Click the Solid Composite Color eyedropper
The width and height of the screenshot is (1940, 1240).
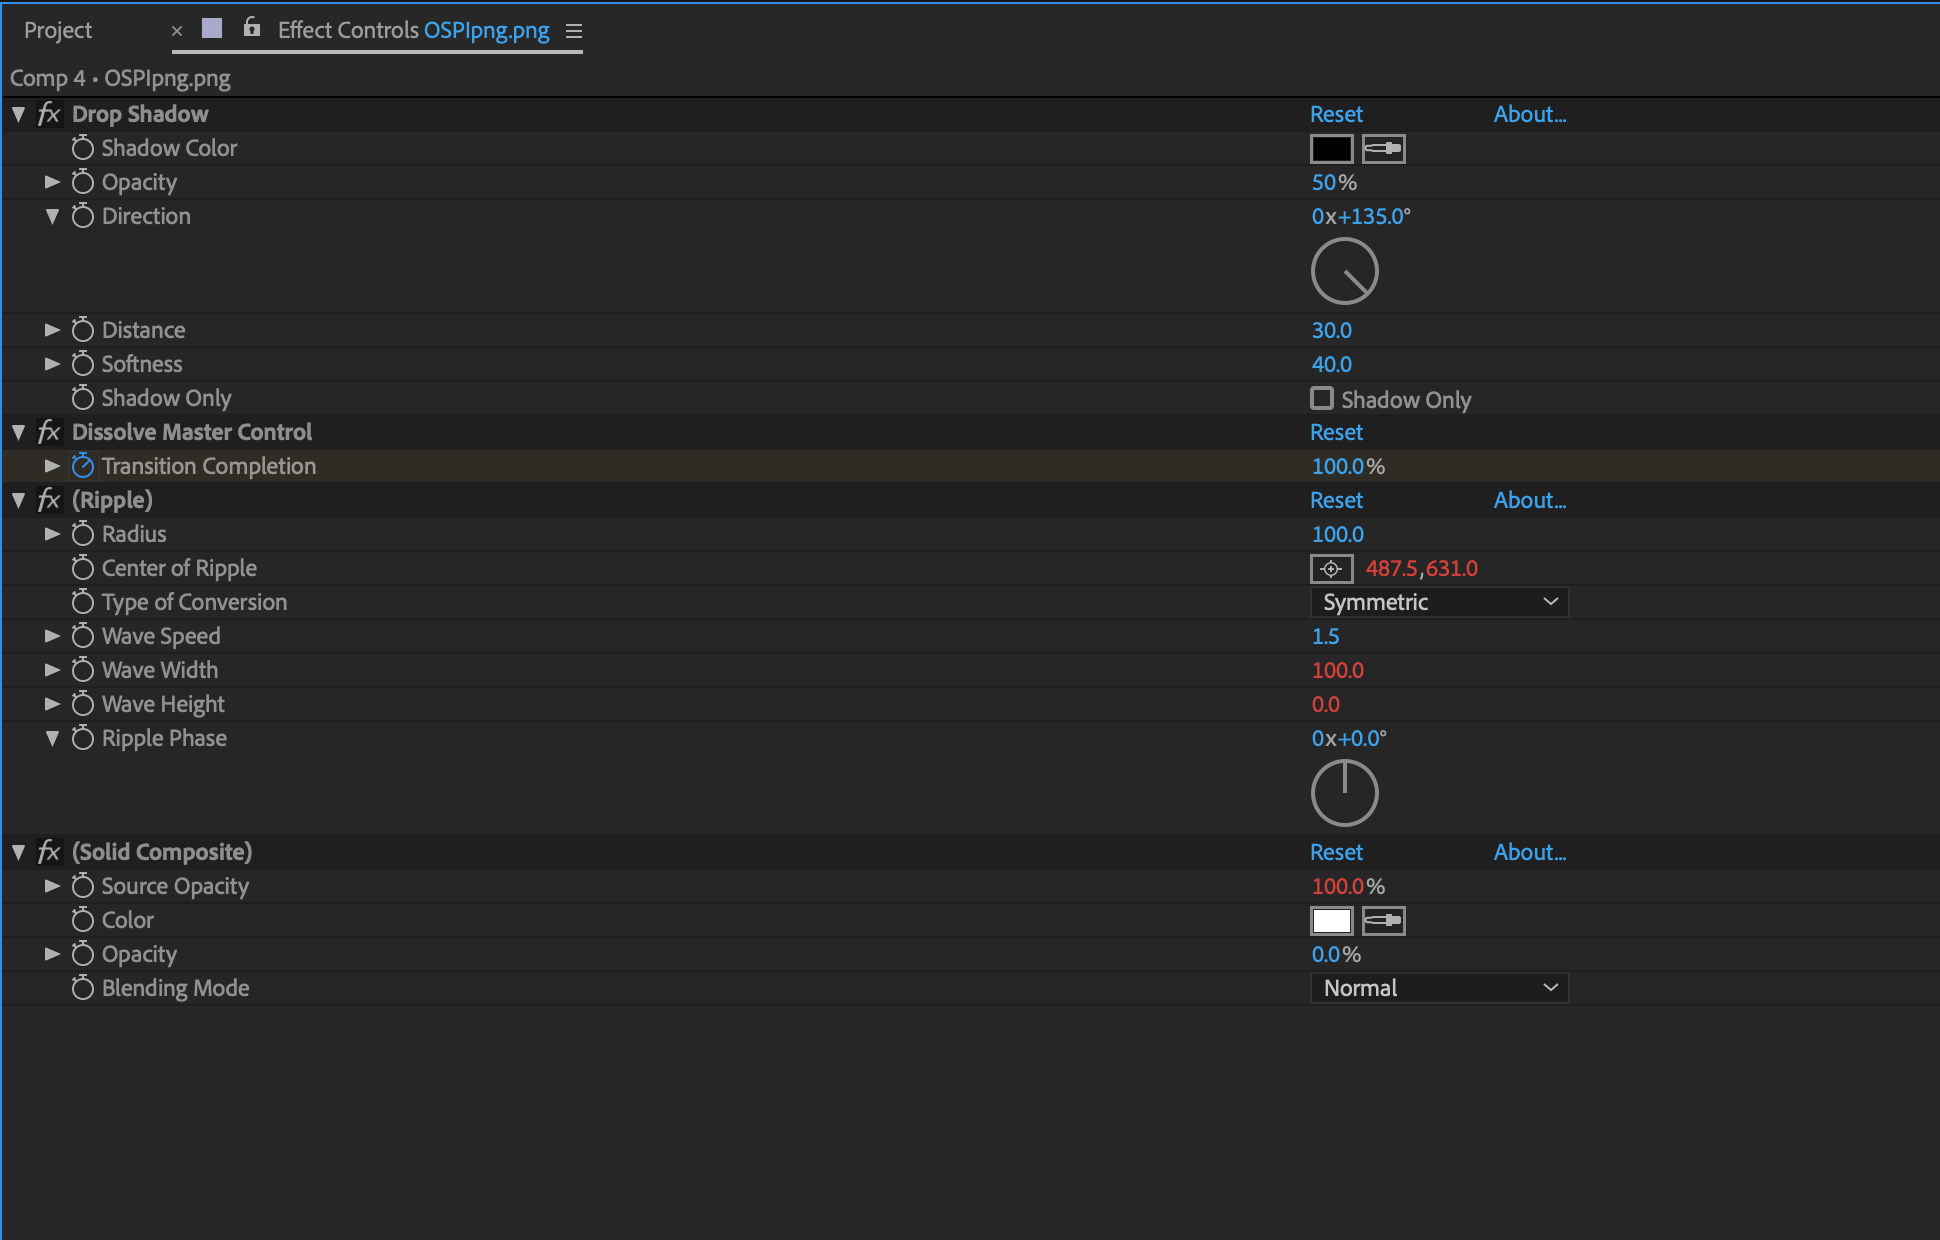click(1384, 921)
